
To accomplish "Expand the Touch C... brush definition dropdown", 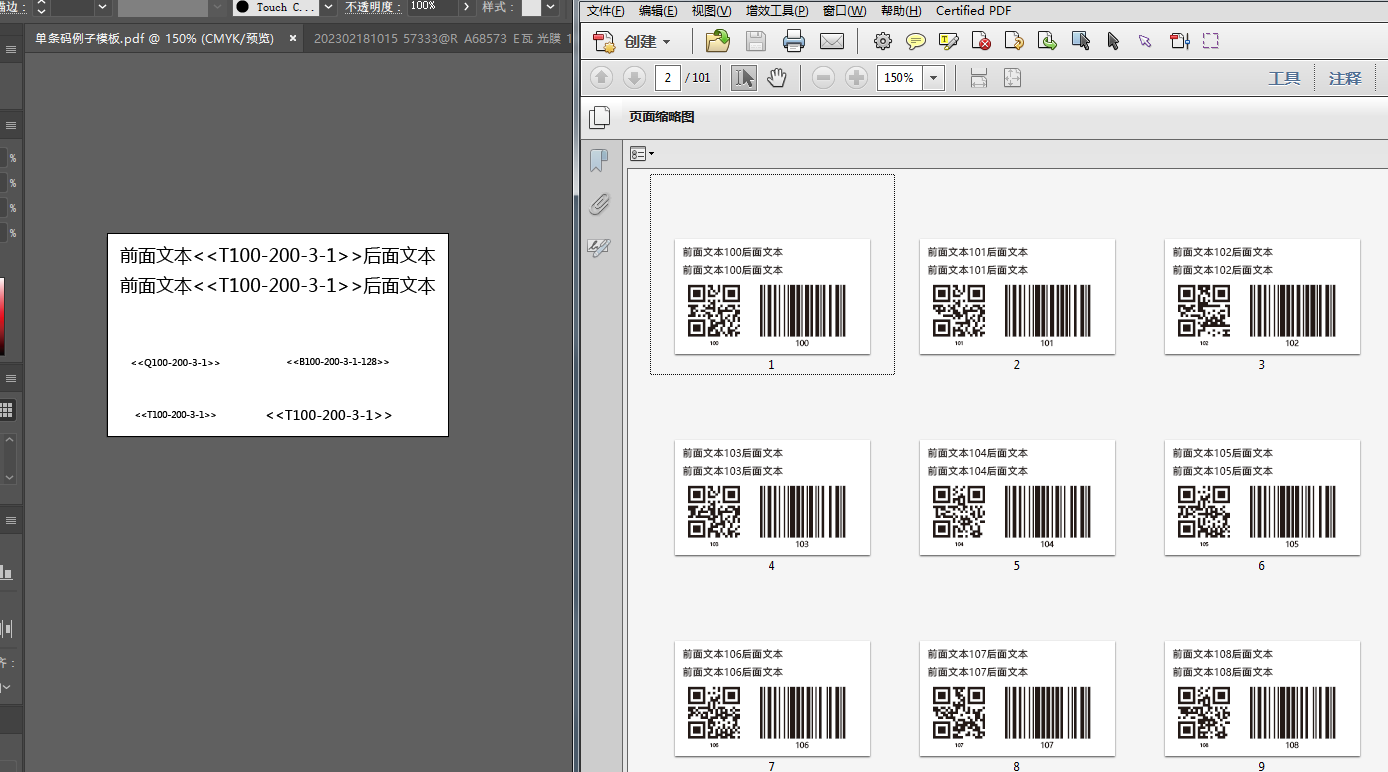I will pyautogui.click(x=328, y=7).
